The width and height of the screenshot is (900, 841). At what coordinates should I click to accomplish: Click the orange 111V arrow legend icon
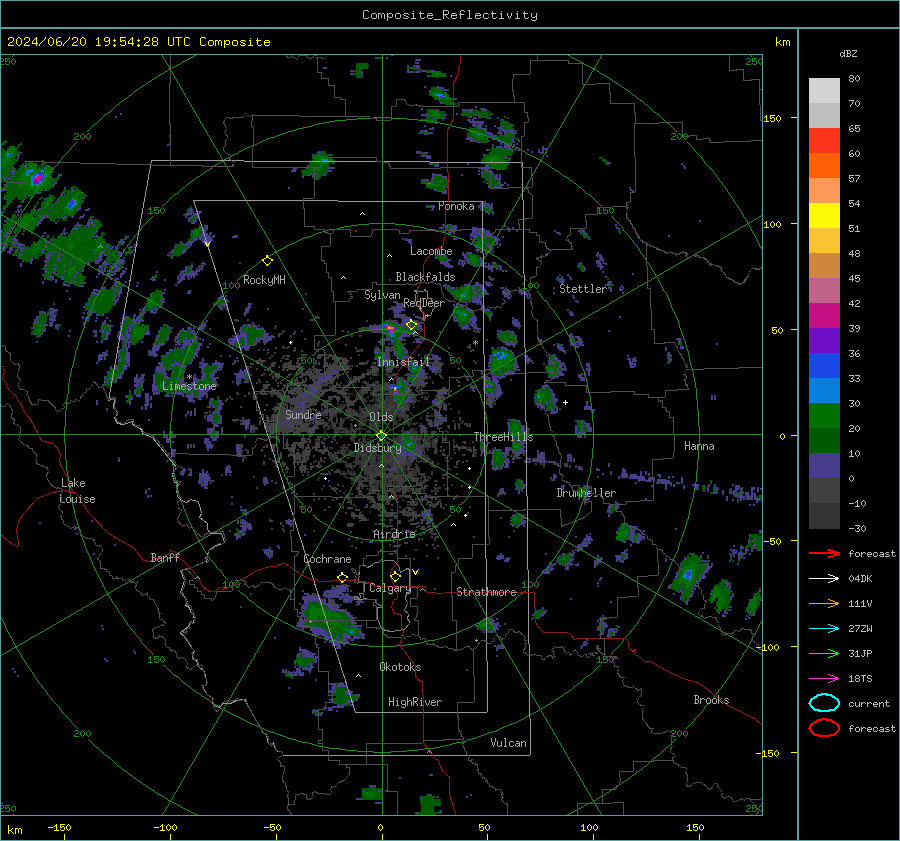point(824,603)
